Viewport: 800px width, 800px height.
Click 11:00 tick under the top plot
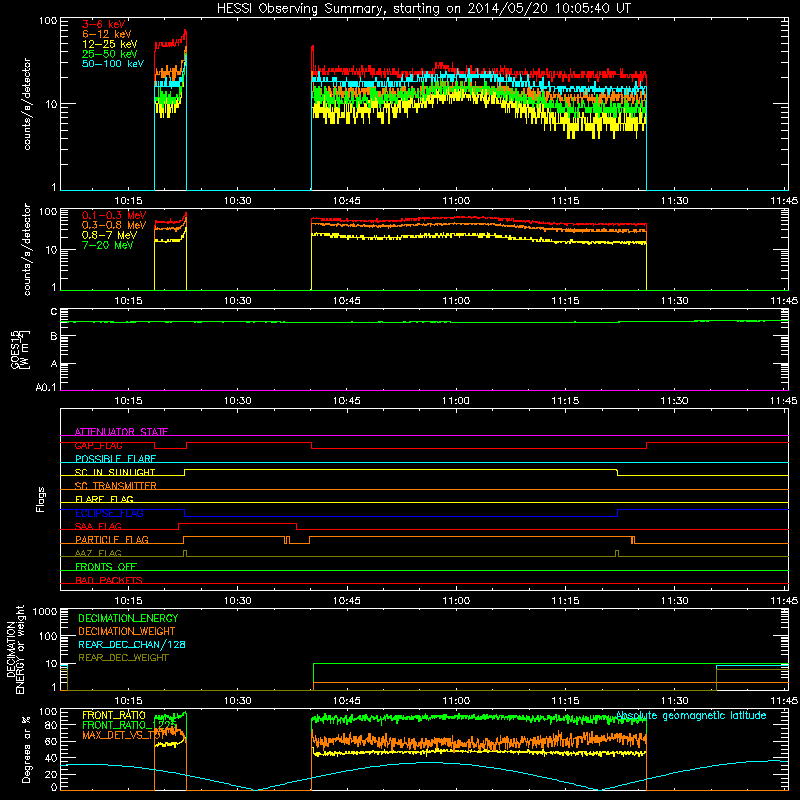(456, 201)
